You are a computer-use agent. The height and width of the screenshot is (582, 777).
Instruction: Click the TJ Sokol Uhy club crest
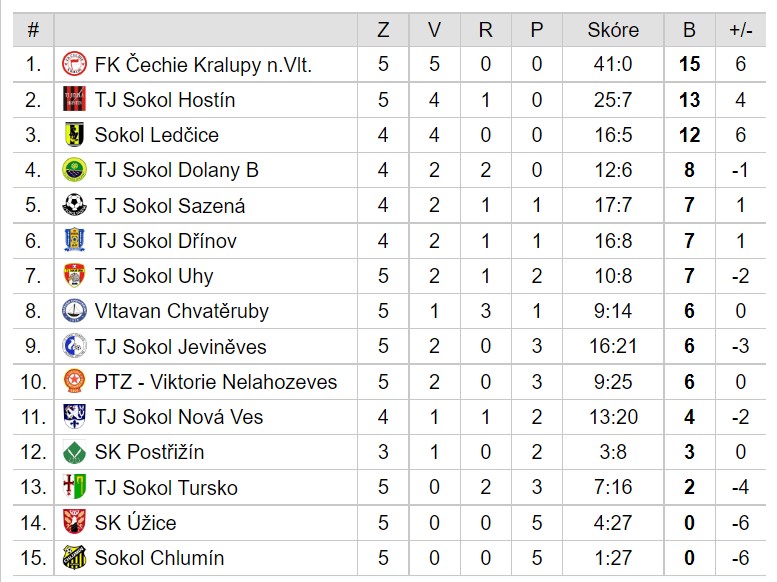(74, 276)
